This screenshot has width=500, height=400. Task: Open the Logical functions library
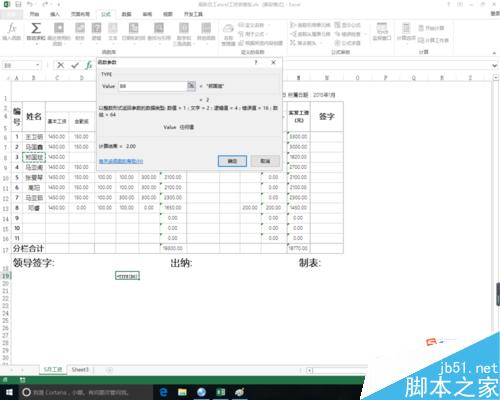[x=96, y=32]
